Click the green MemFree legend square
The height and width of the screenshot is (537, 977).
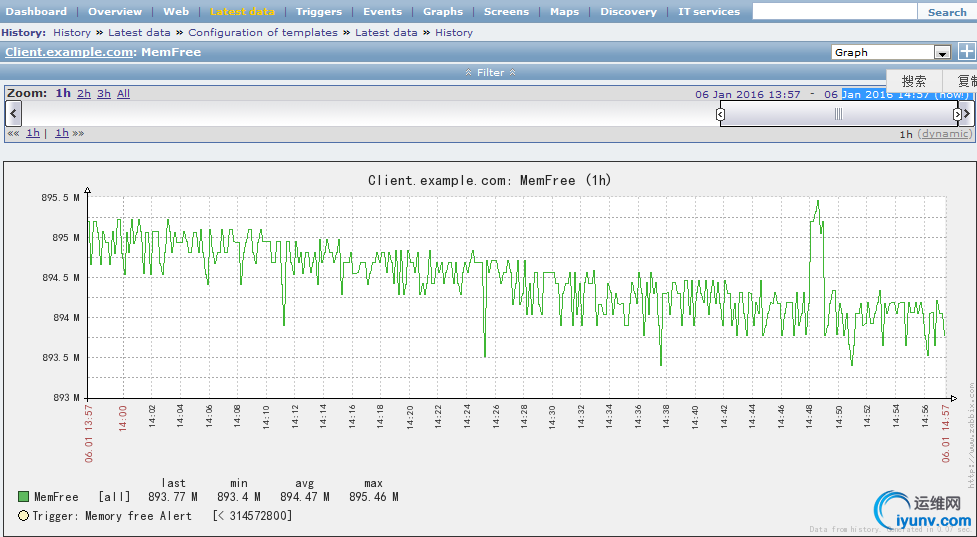23,497
